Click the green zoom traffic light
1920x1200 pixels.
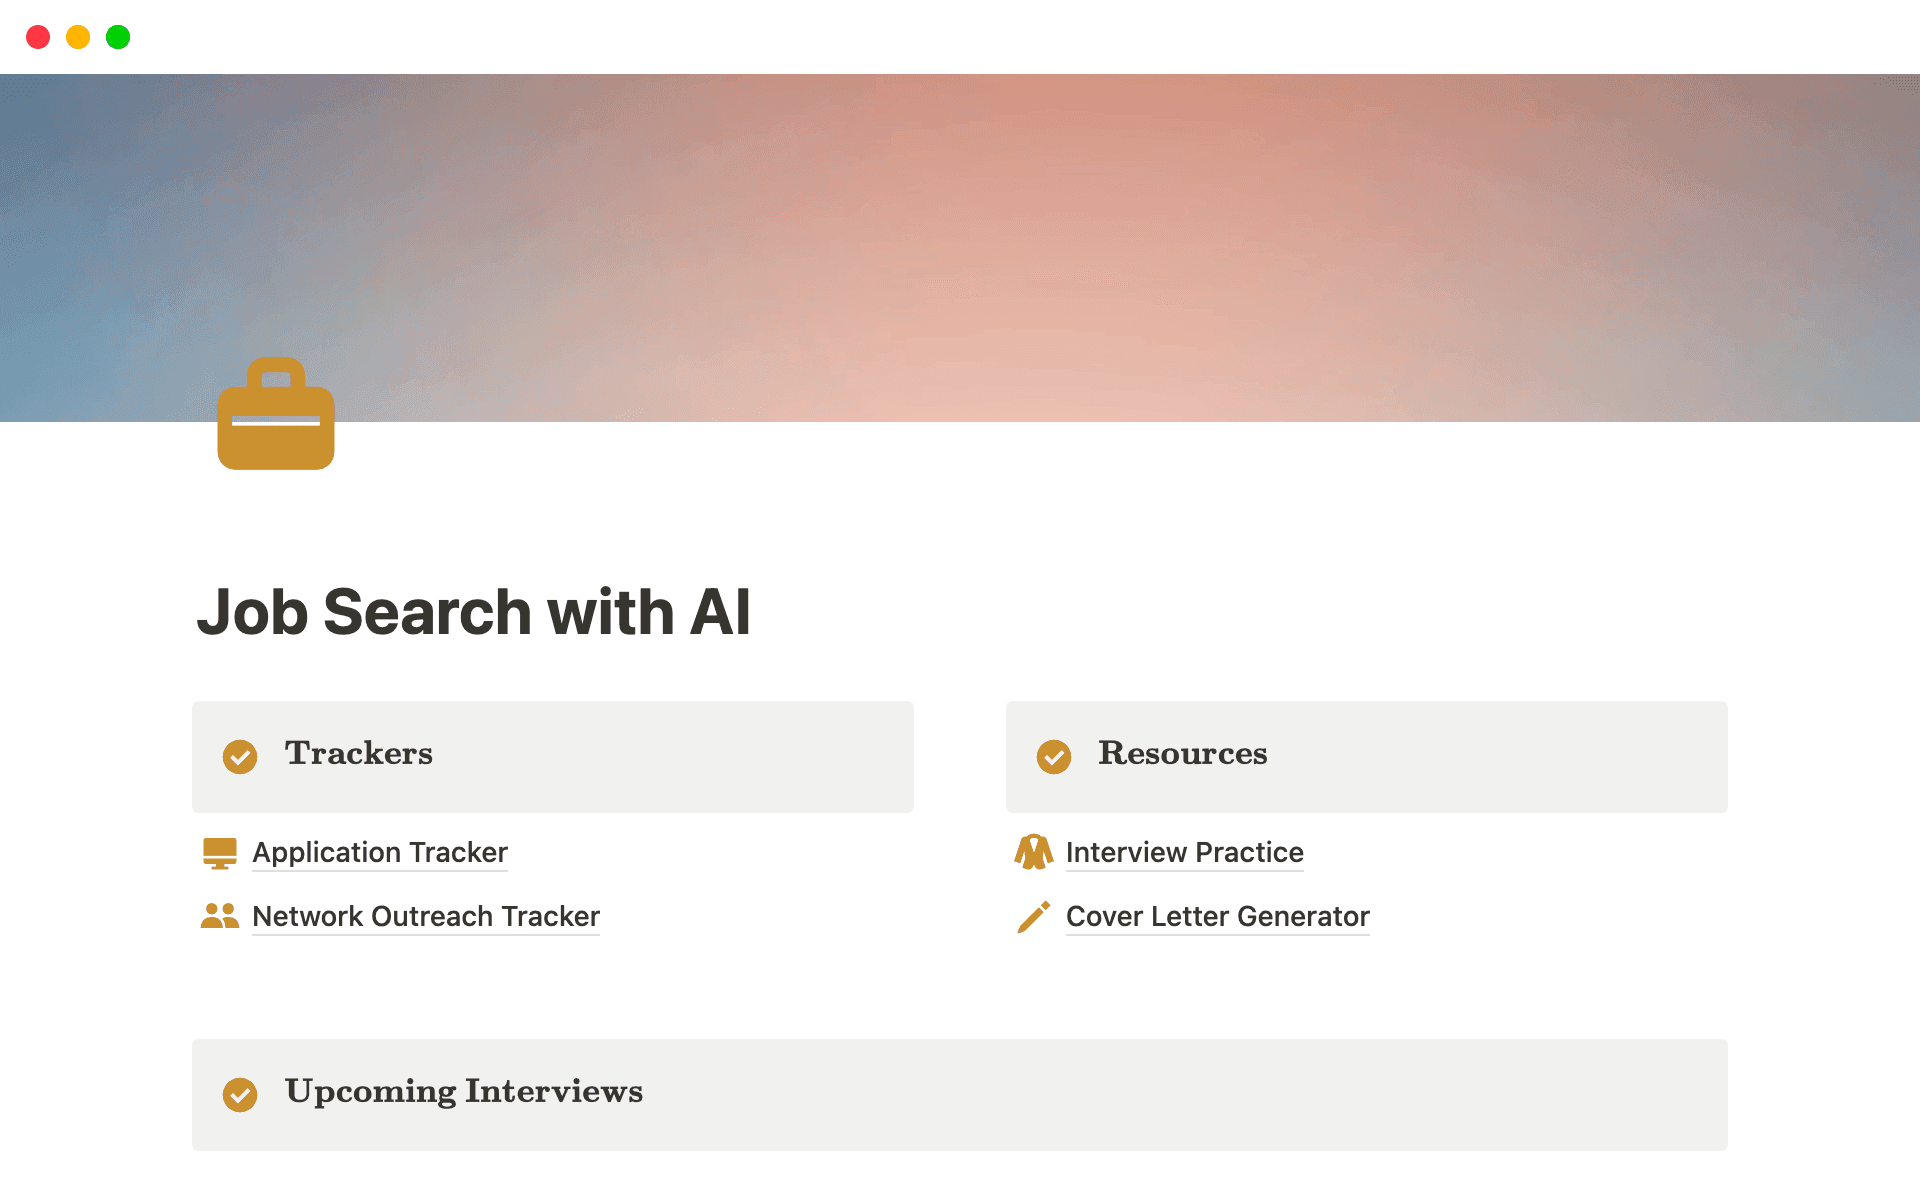click(x=118, y=37)
